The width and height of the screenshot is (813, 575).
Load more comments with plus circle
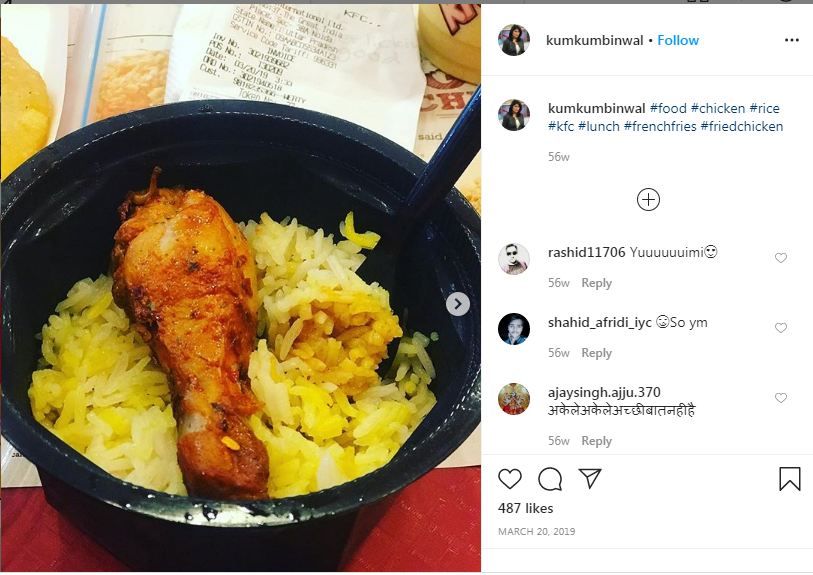(x=648, y=200)
